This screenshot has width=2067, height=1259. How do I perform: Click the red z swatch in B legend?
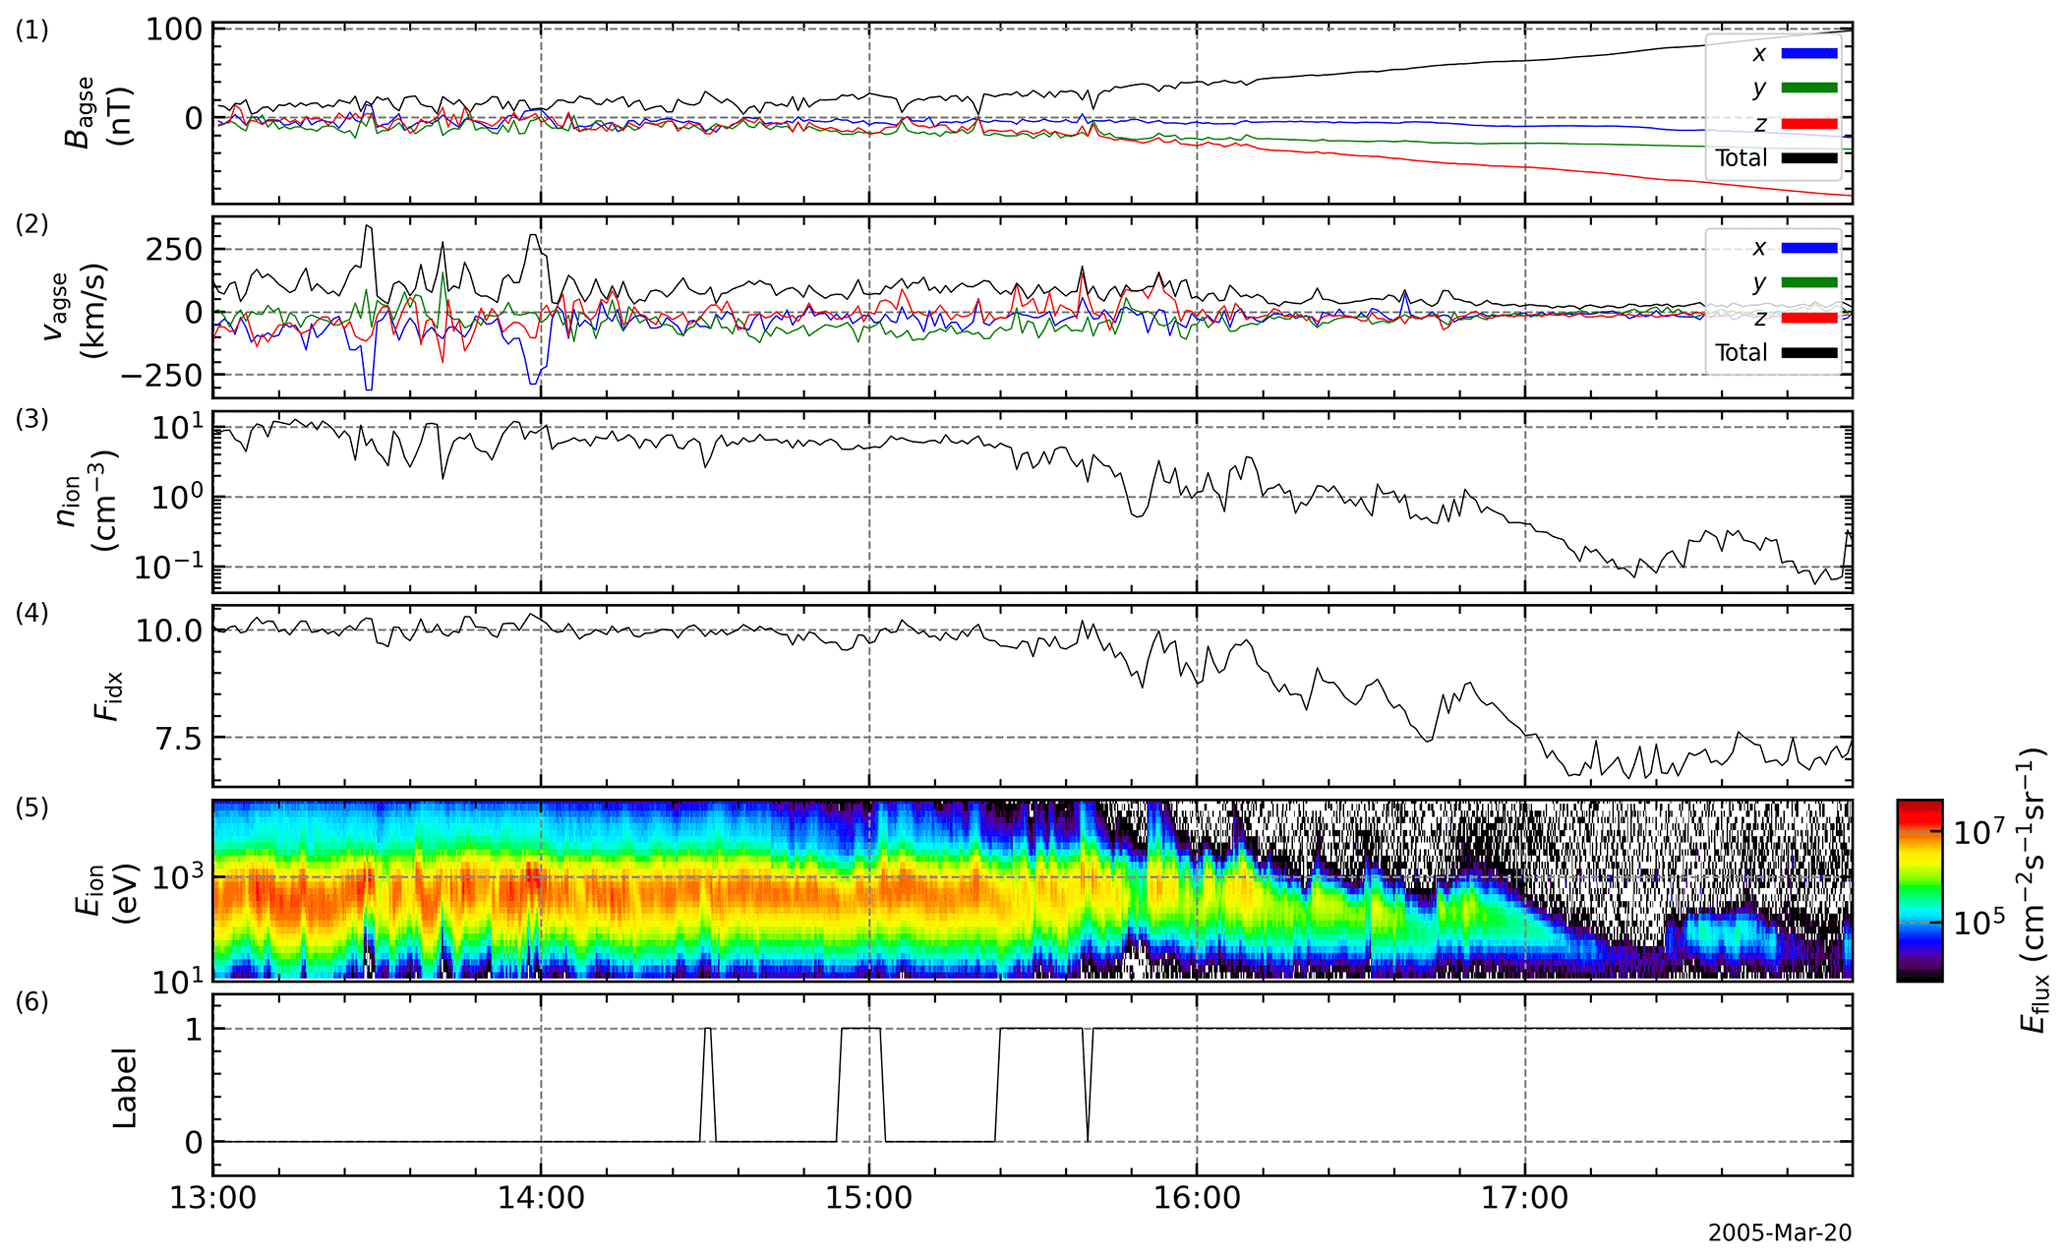tap(1809, 123)
